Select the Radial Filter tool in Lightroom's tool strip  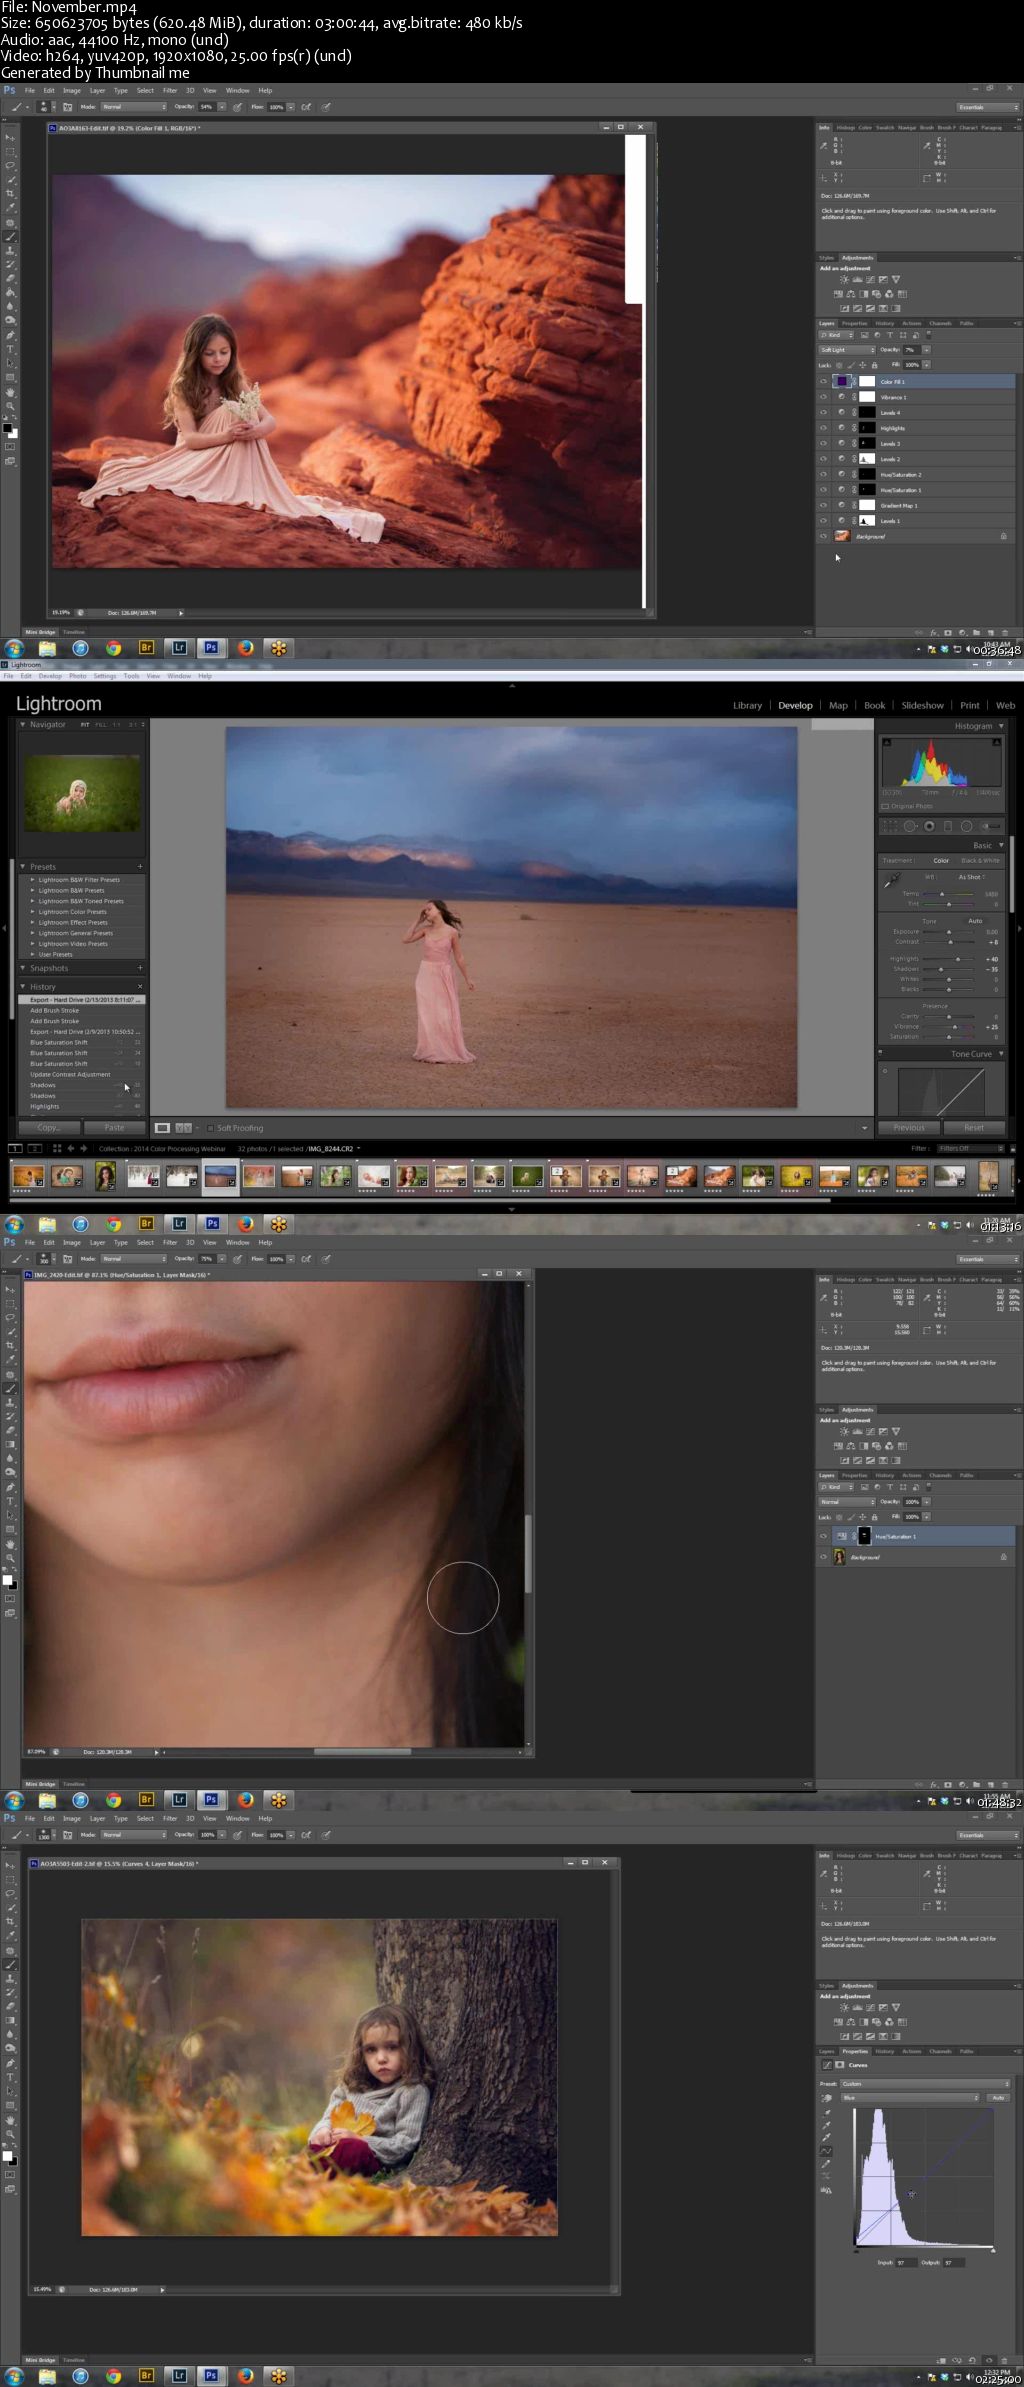967,826
